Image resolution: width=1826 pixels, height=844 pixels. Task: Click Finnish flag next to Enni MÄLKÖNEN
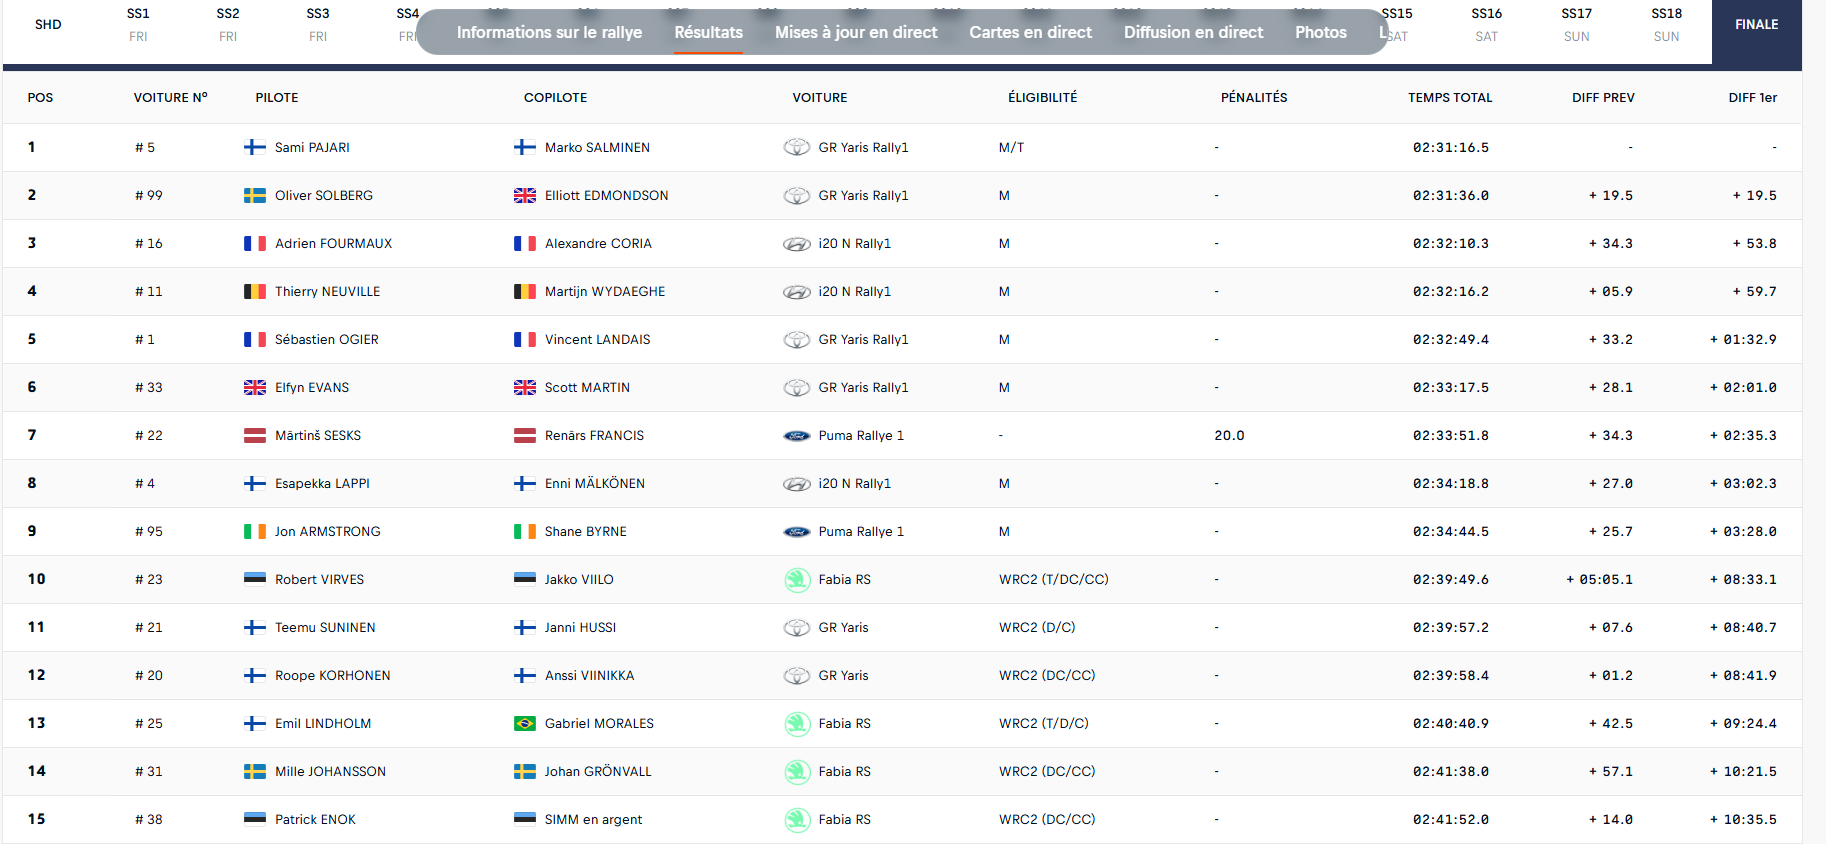click(x=525, y=483)
